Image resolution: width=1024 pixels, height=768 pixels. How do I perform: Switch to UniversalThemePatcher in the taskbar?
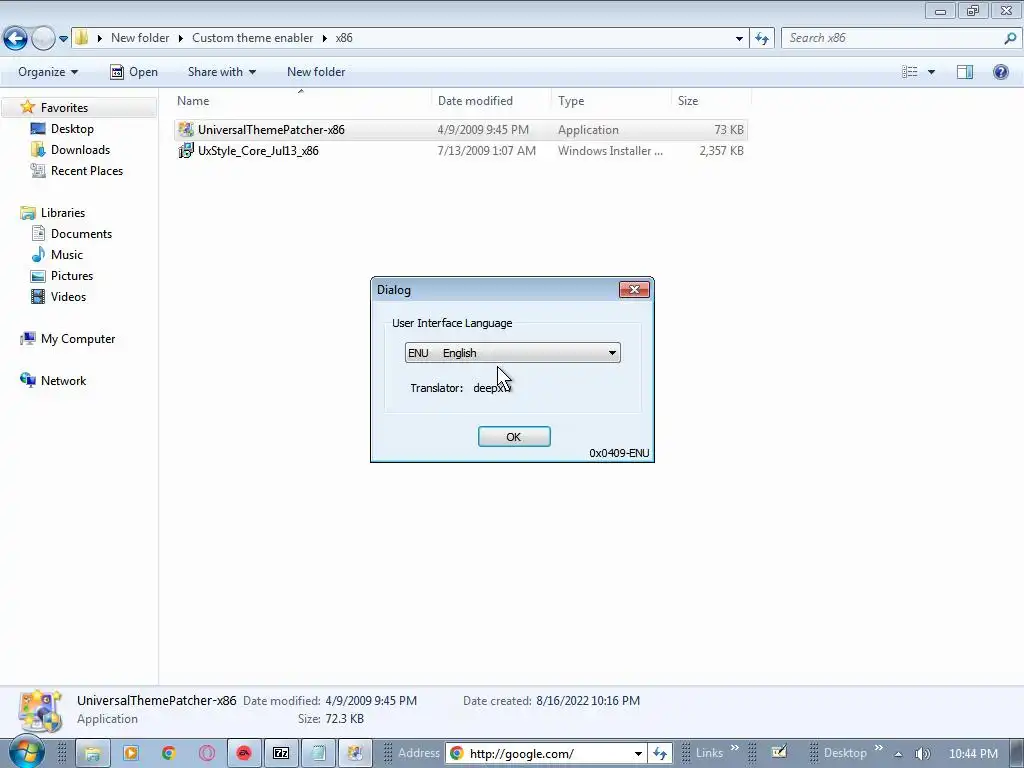pyautogui.click(x=355, y=753)
